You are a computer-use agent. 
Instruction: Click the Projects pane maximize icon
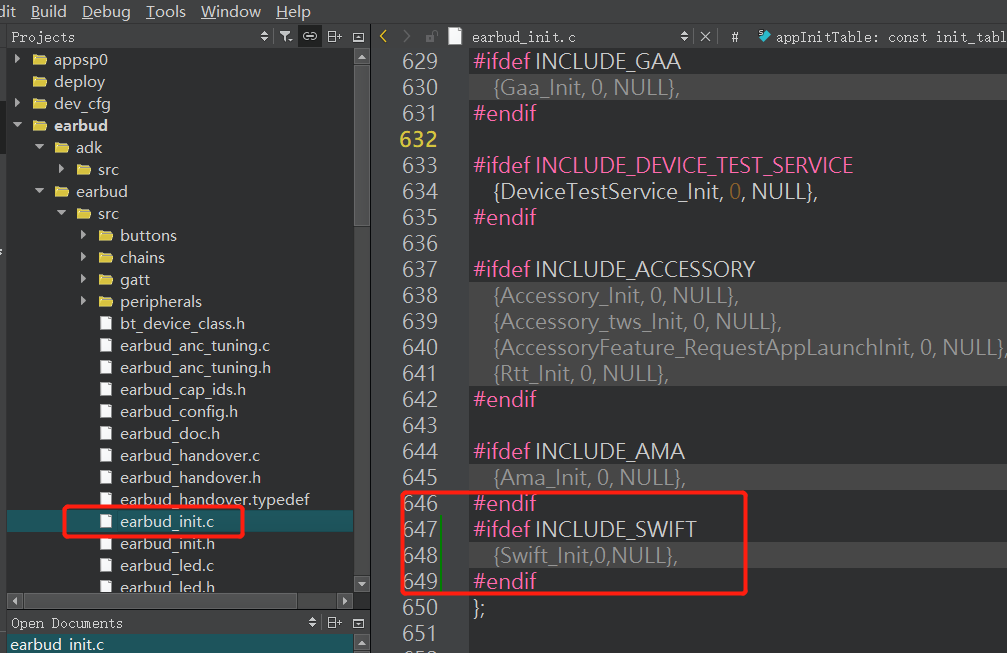pos(359,37)
